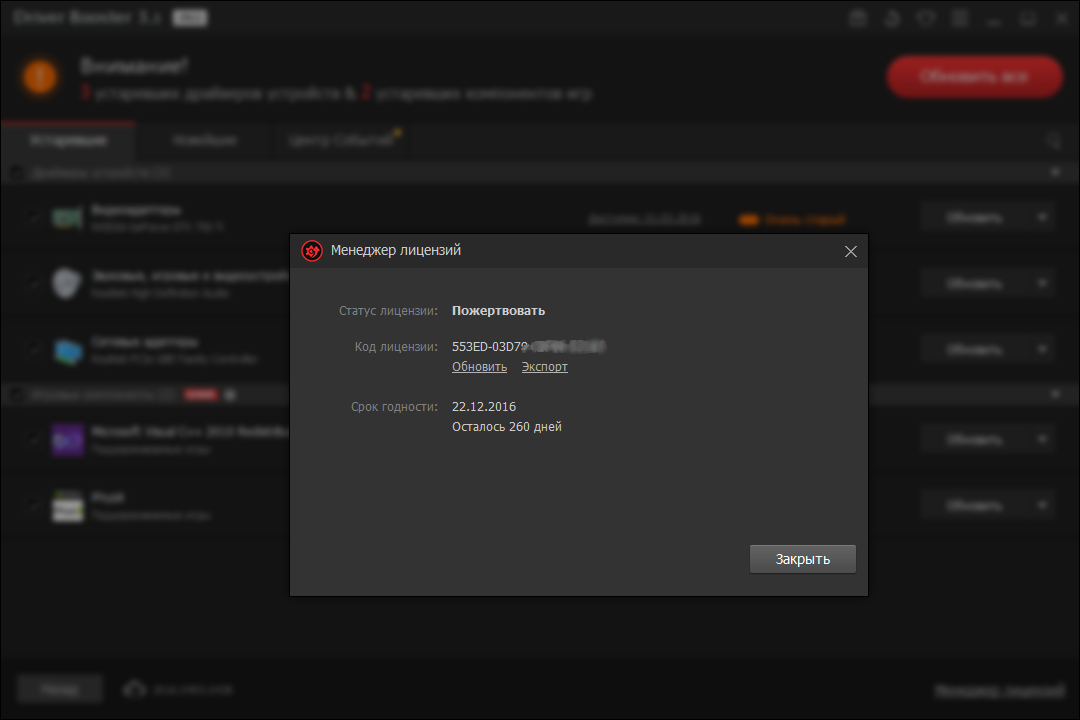Switch to the Устаревшие tab
The image size is (1080, 720).
pyautogui.click(x=68, y=141)
